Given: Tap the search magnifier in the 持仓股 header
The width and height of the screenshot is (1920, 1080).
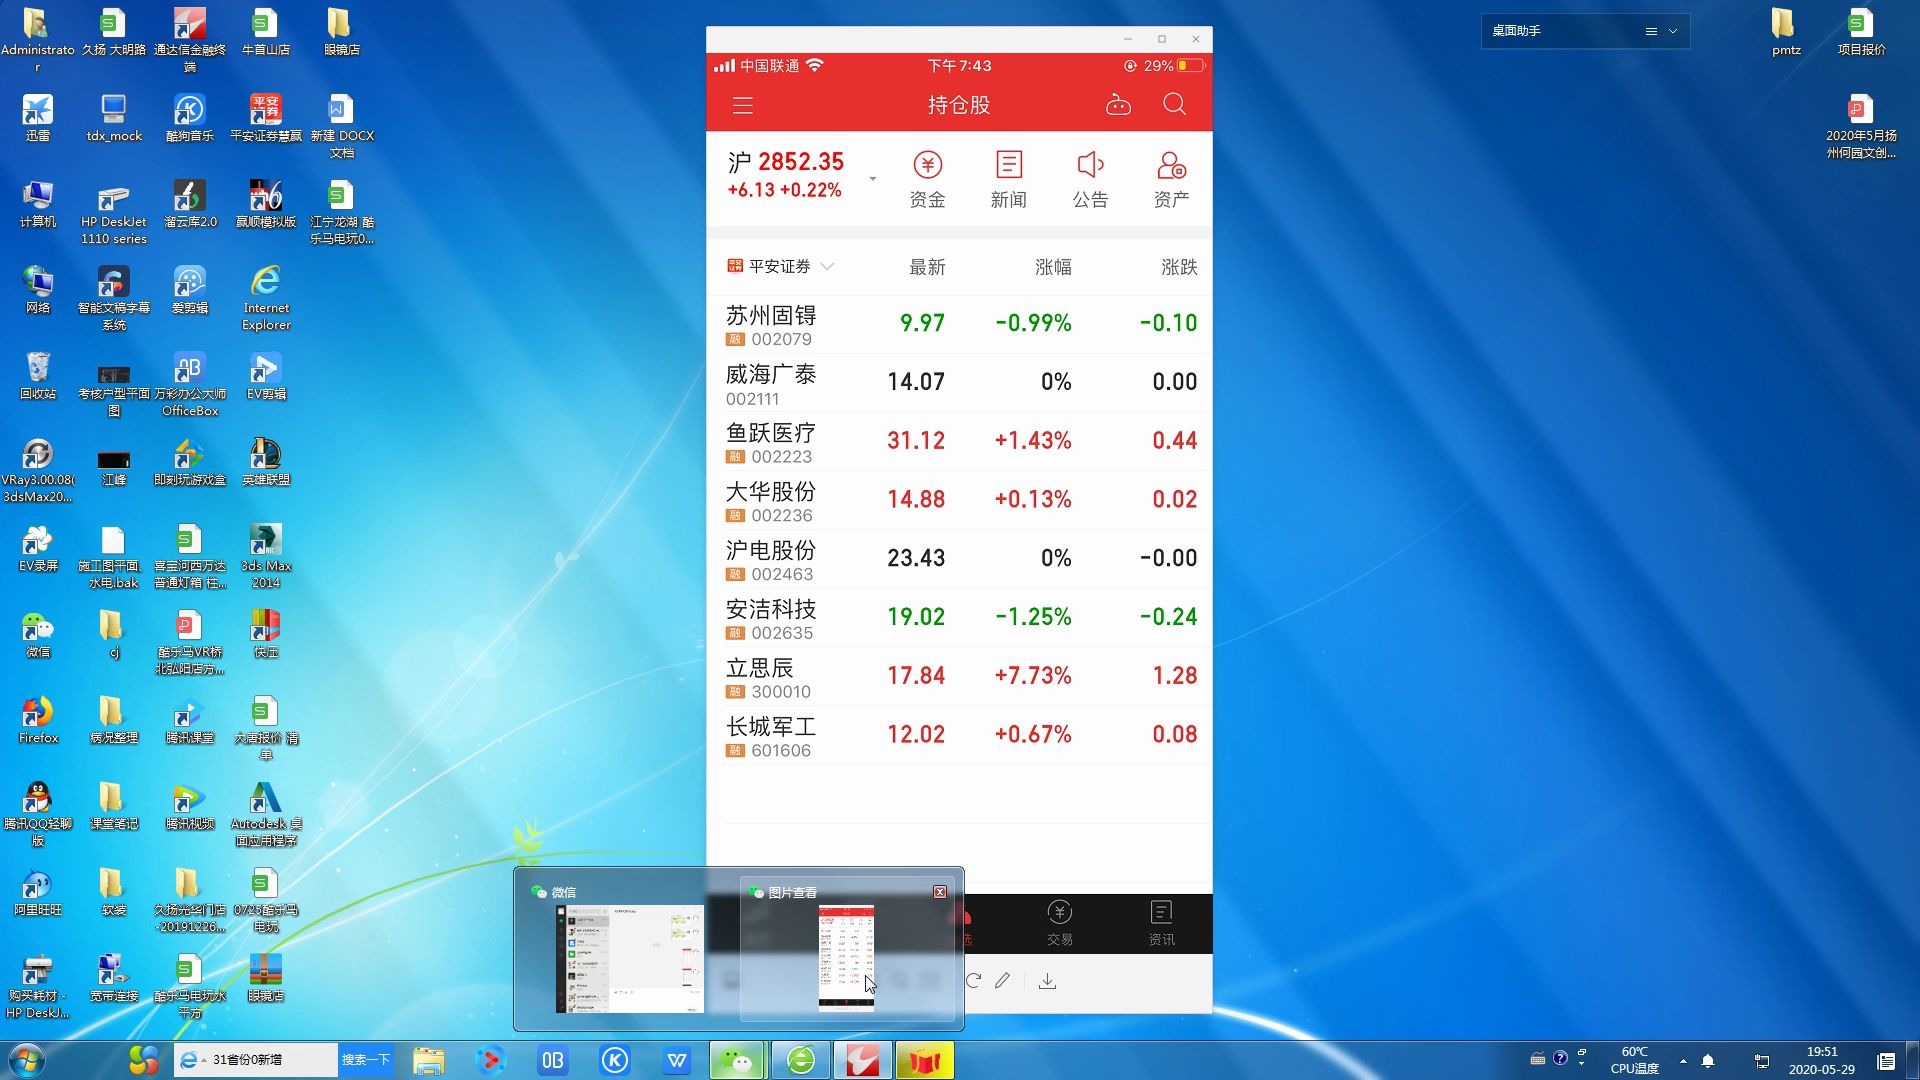Looking at the screenshot, I should [x=1174, y=105].
